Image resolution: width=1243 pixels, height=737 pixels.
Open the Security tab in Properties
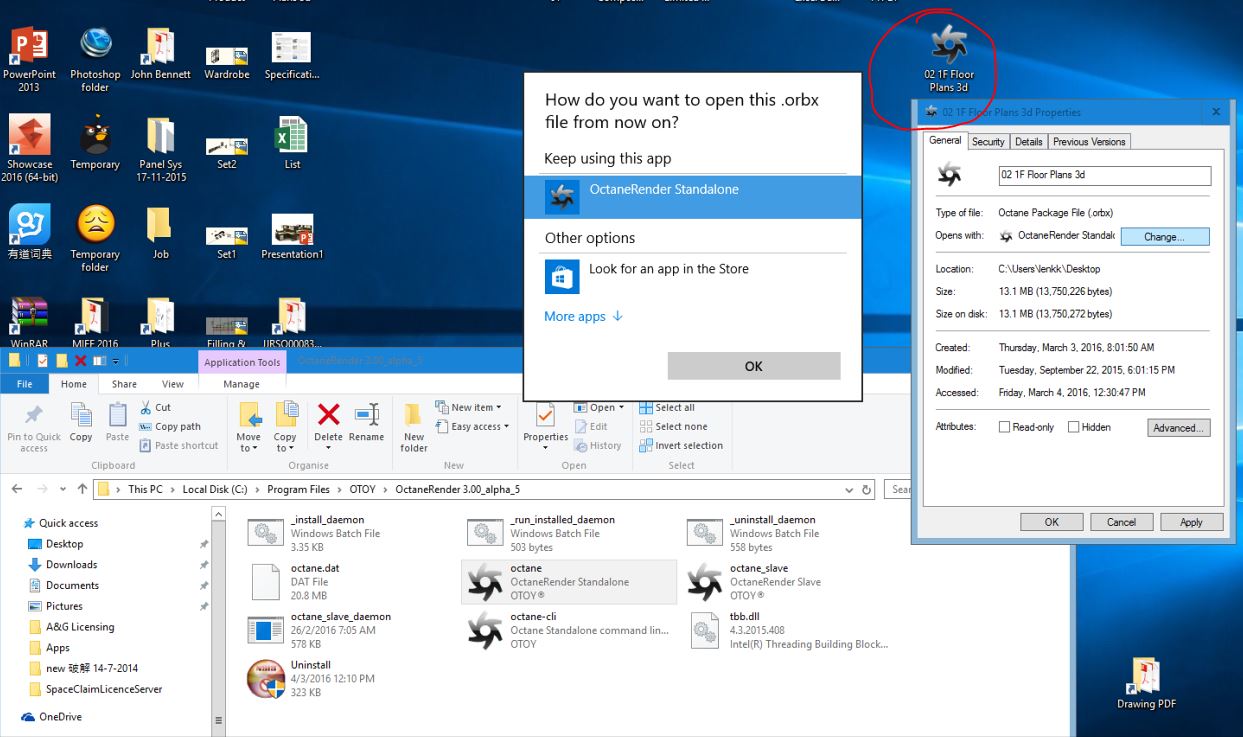[x=988, y=142]
